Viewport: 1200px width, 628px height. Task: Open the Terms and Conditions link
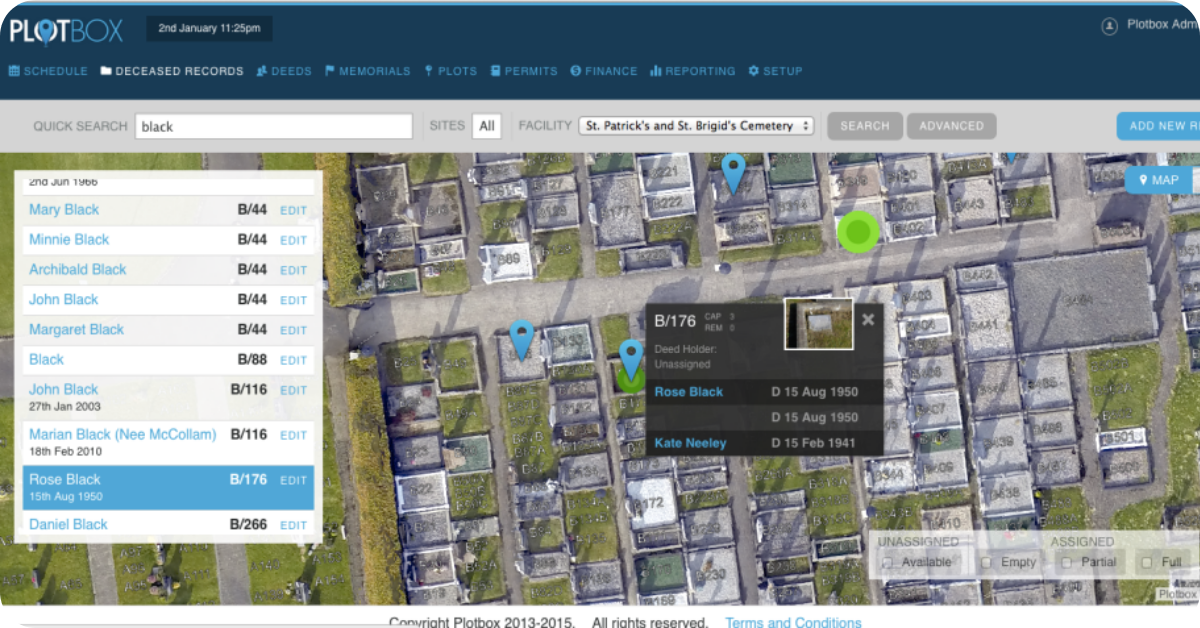pyautogui.click(x=793, y=622)
